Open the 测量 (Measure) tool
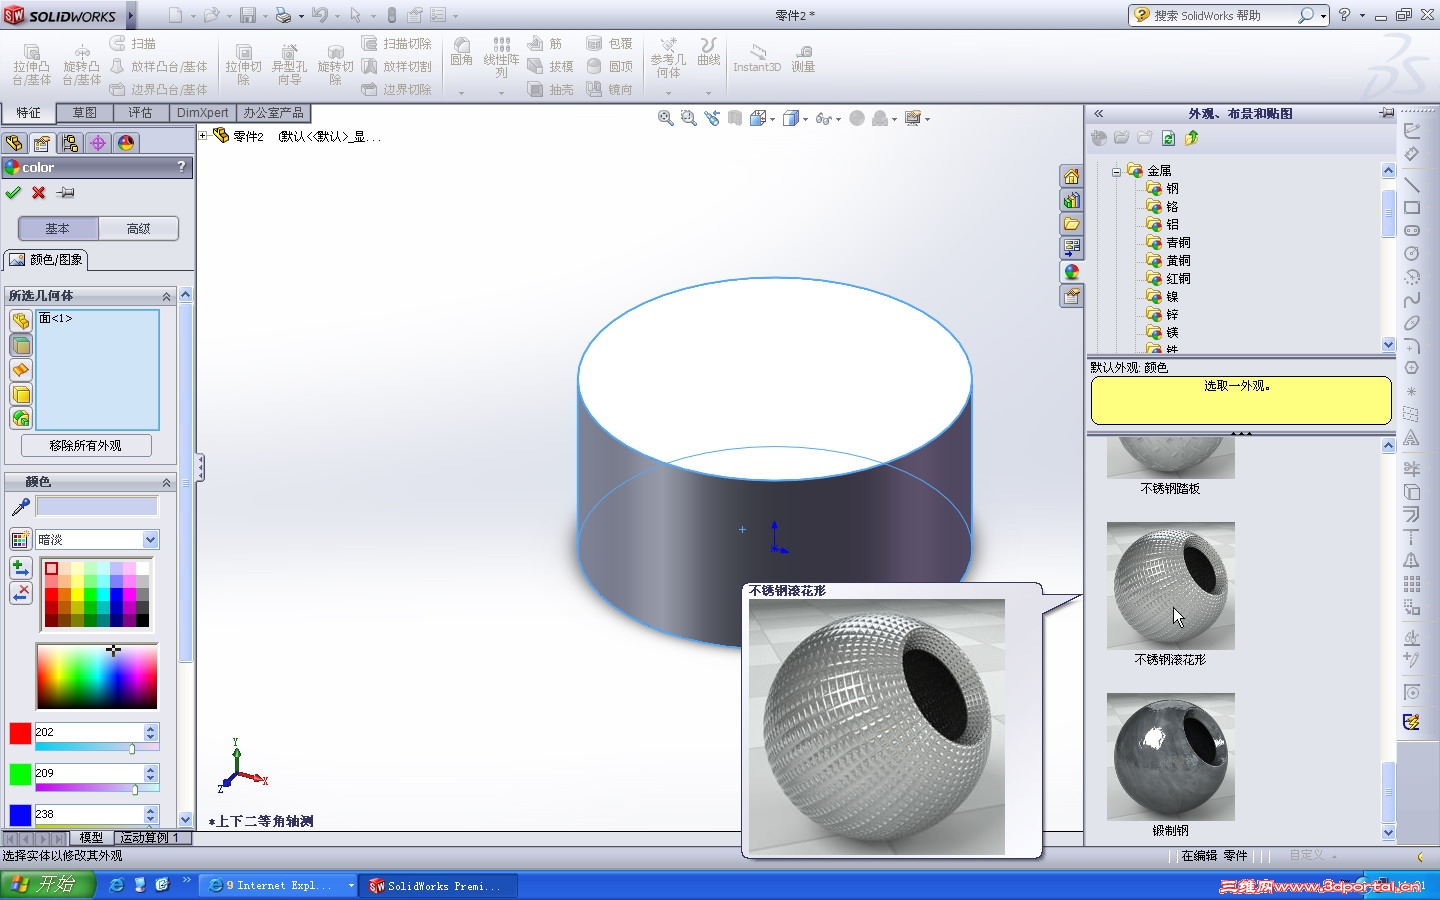This screenshot has height=900, width=1440. [803, 59]
